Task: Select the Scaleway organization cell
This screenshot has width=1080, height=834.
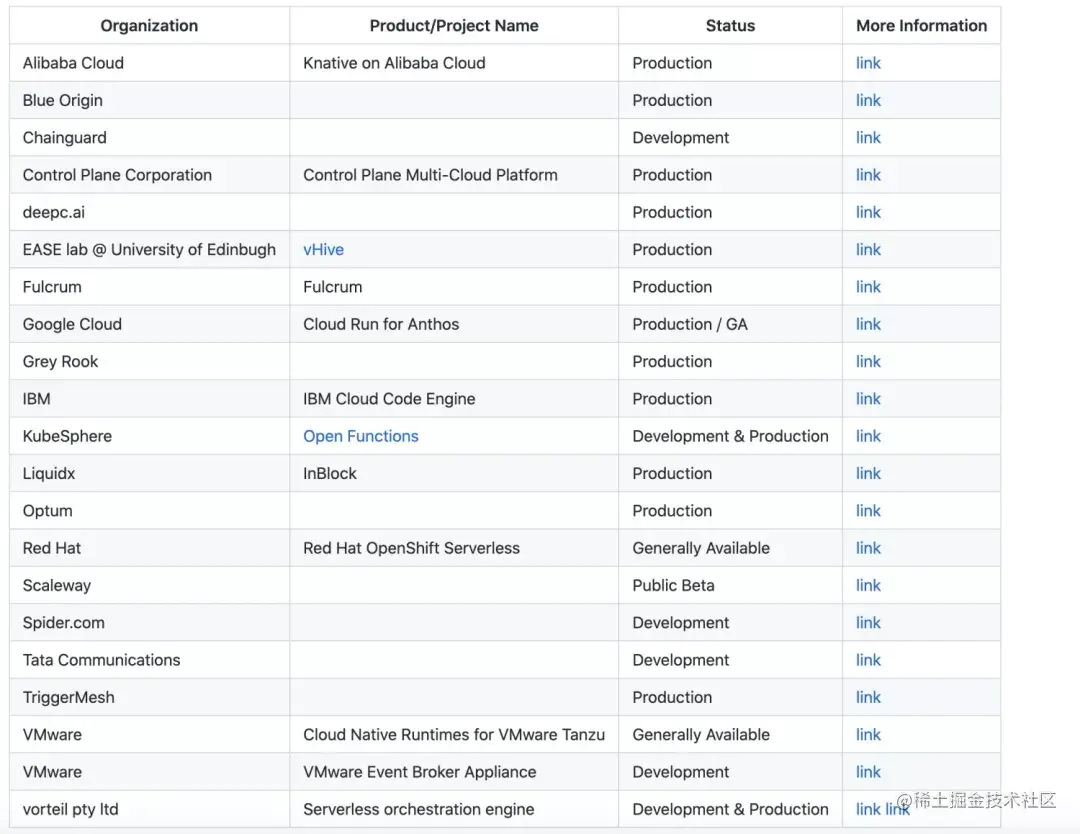Action: (x=149, y=585)
